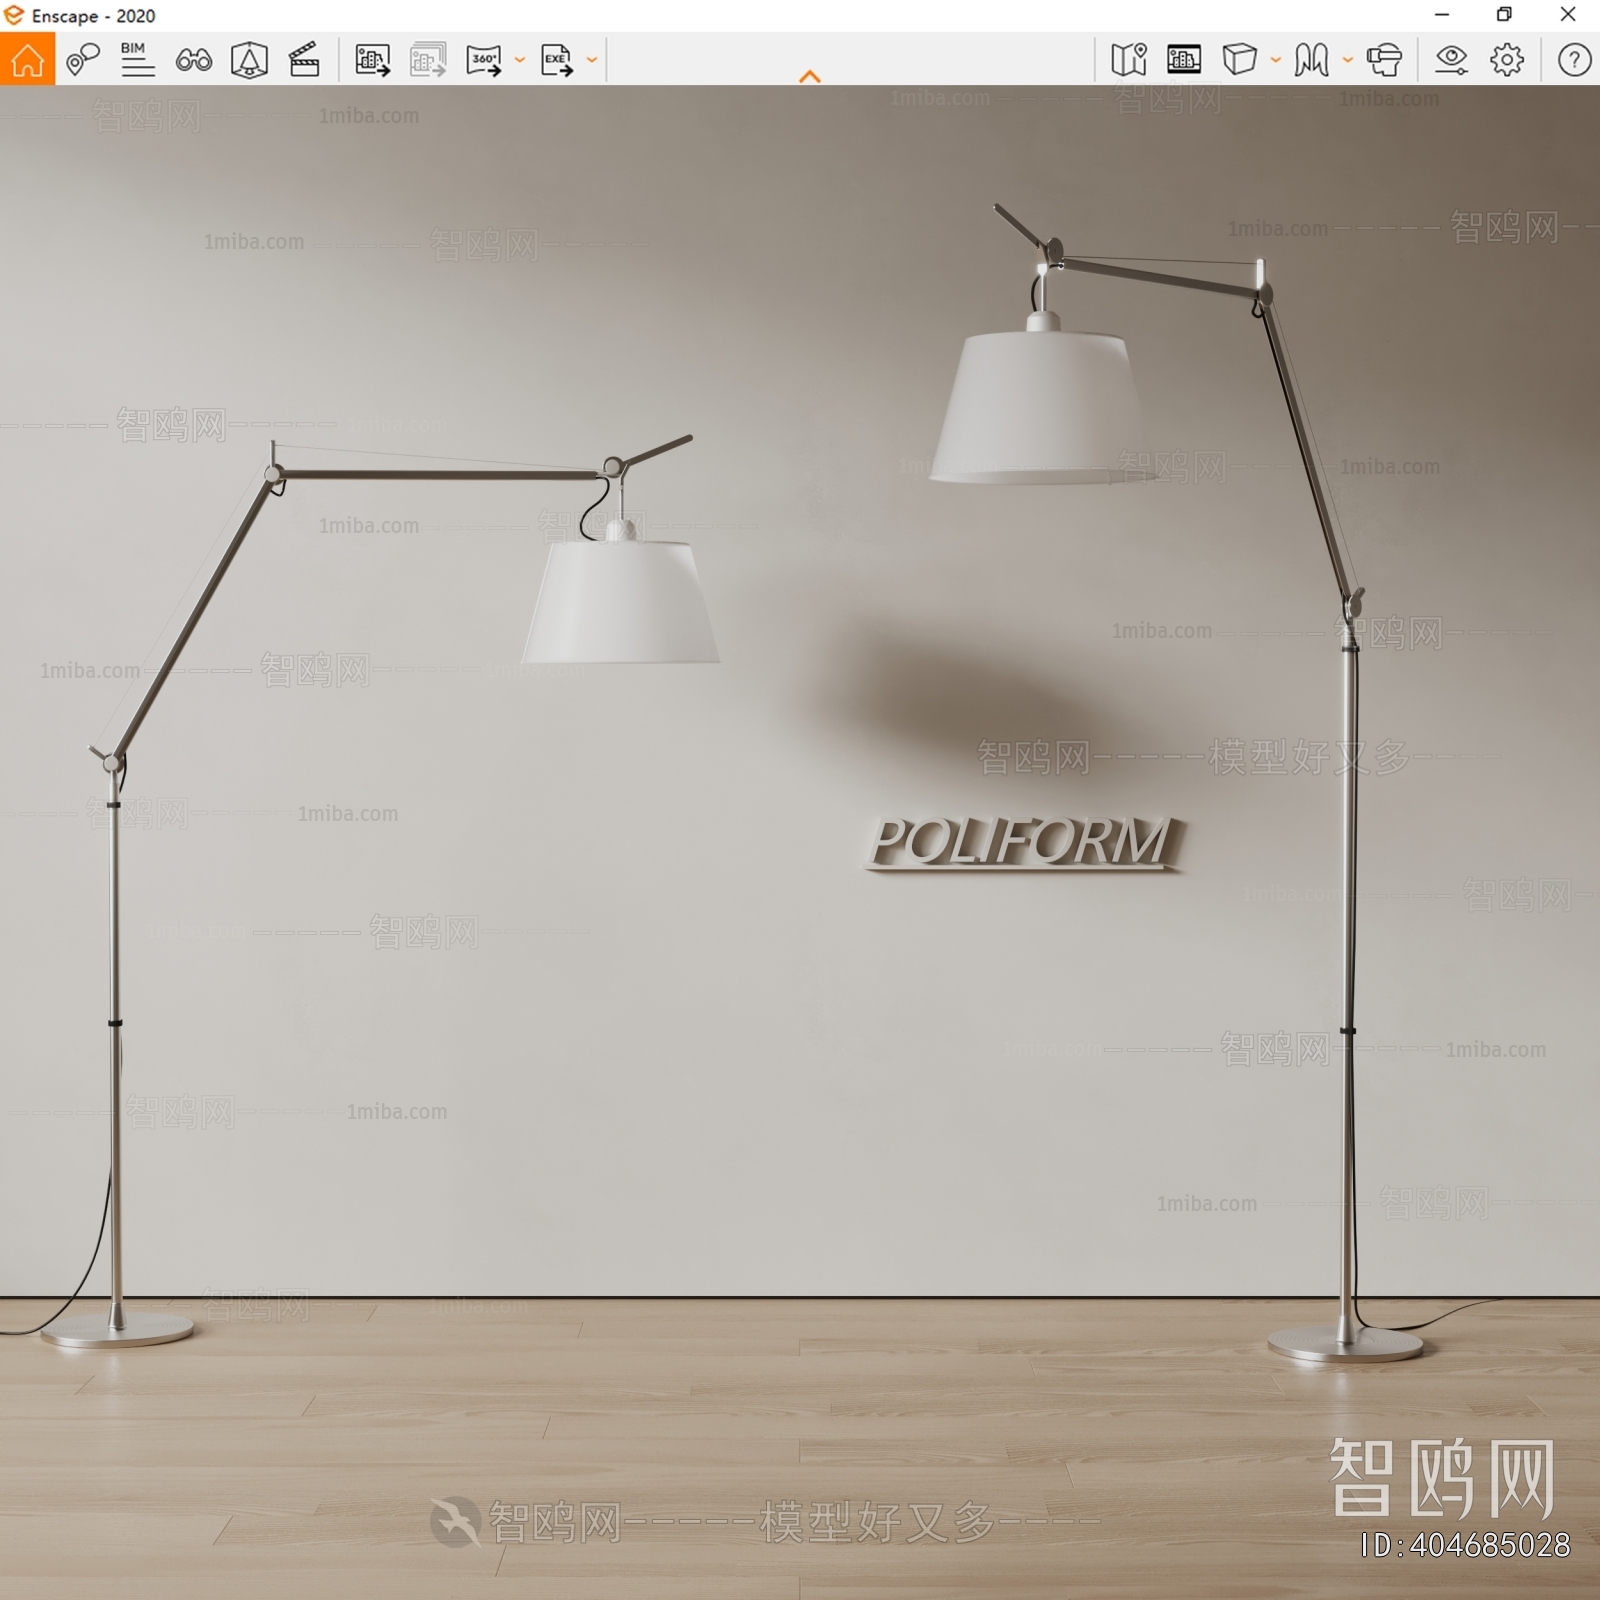Expand the EXE export dropdown
The height and width of the screenshot is (1600, 1600).
tap(590, 62)
